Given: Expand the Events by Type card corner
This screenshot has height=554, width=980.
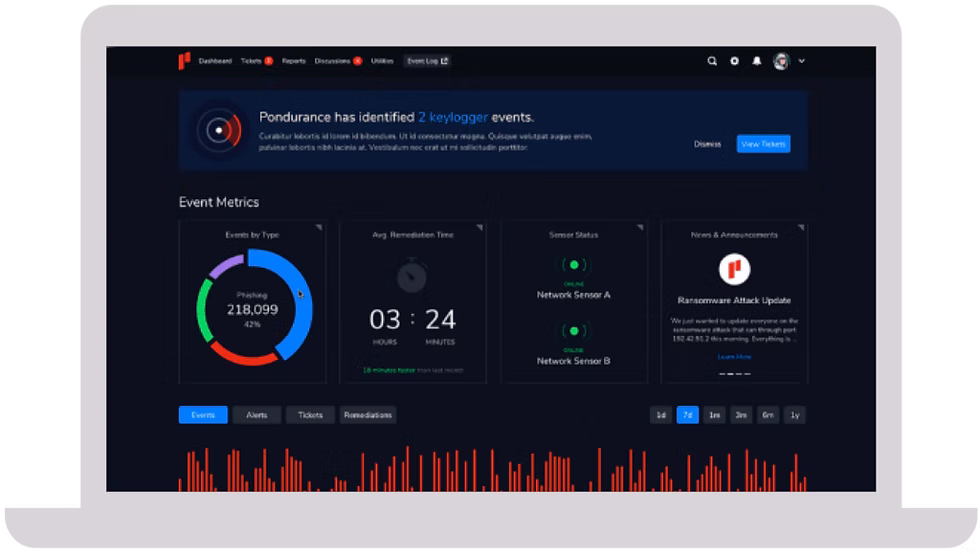Looking at the screenshot, I should coord(320,228).
